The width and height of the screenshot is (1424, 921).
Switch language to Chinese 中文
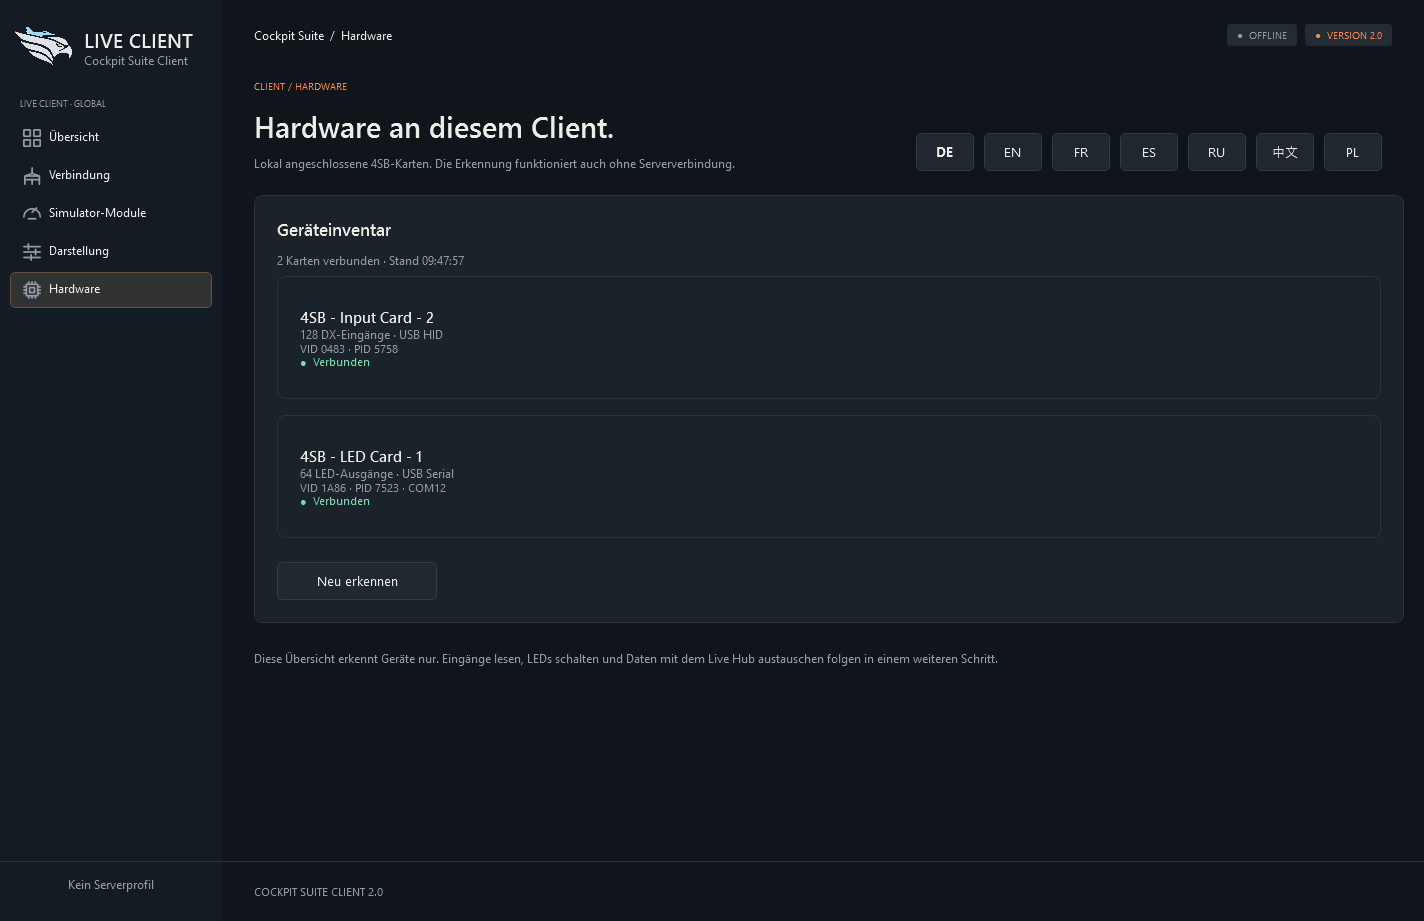(1285, 152)
